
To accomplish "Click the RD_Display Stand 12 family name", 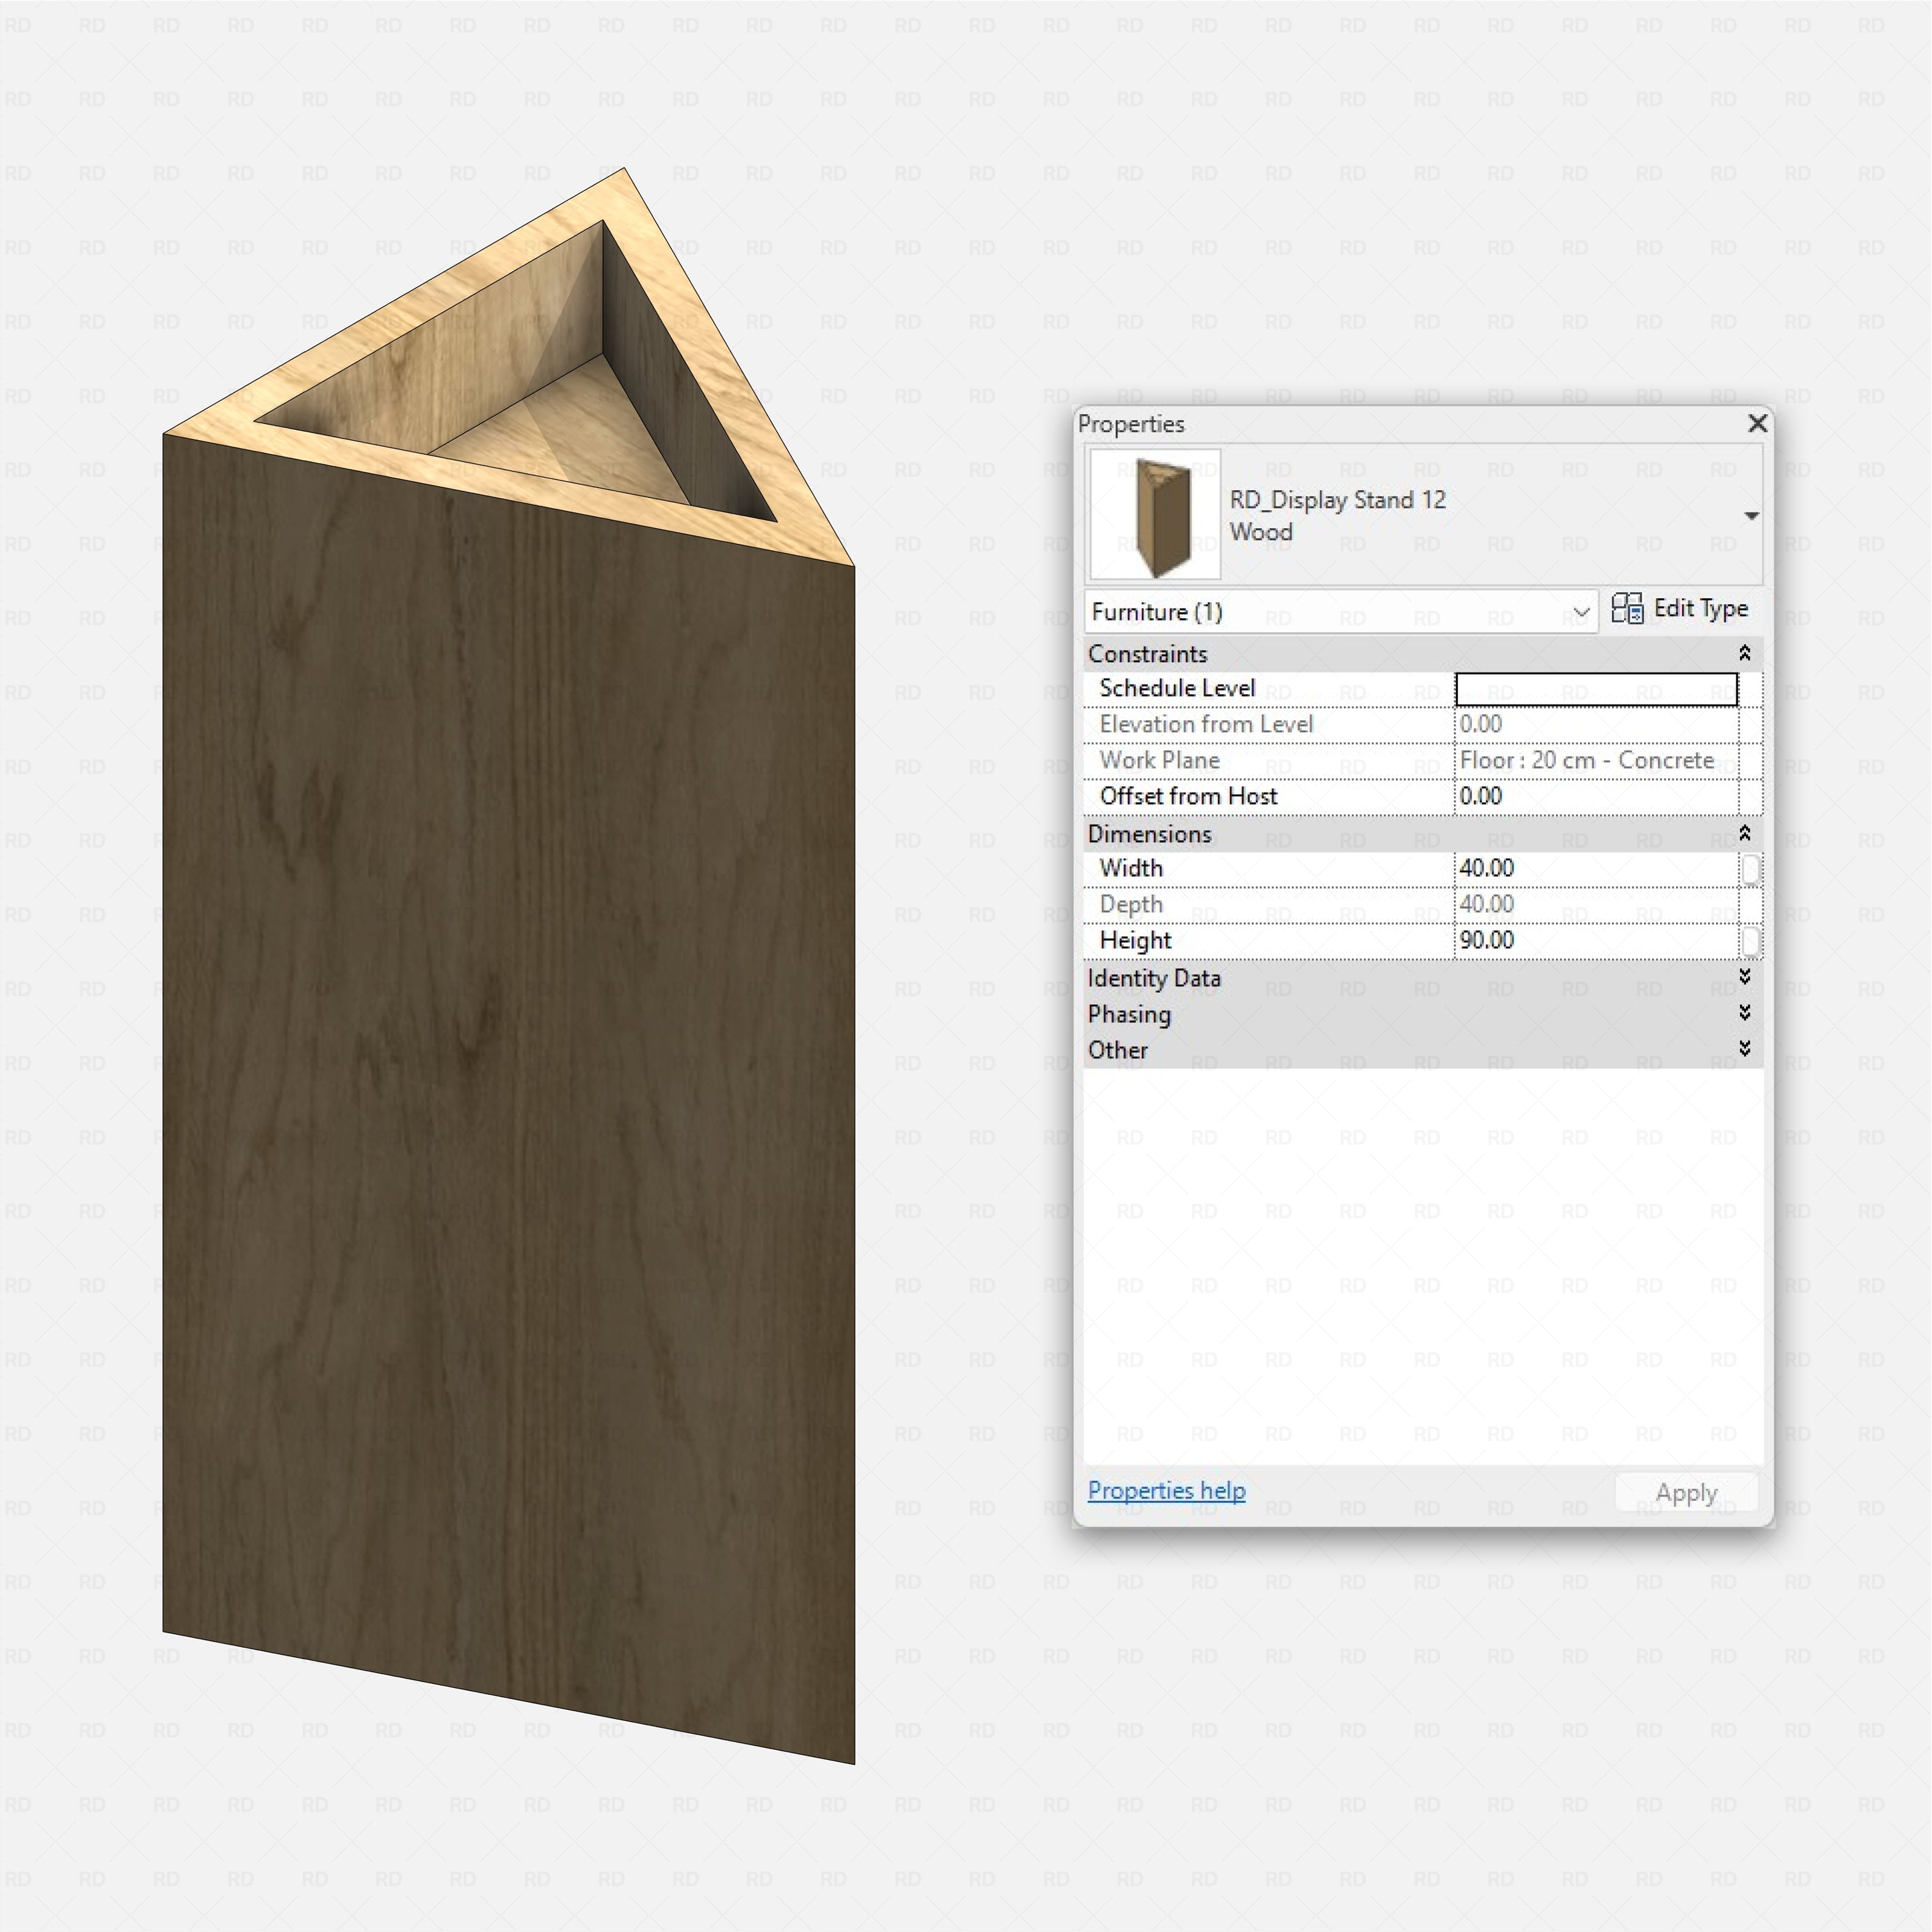I will click(1338, 500).
